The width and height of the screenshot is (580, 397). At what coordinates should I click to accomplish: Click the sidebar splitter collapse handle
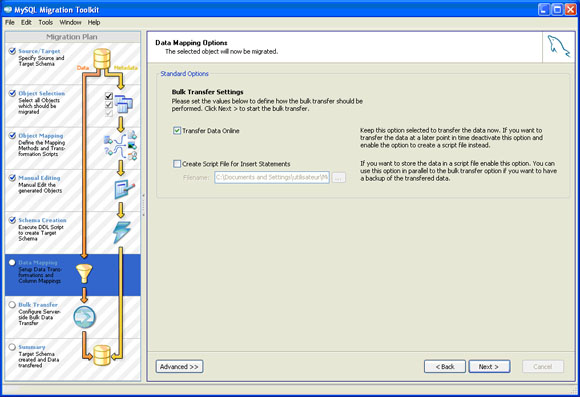pyautogui.click(x=144, y=205)
